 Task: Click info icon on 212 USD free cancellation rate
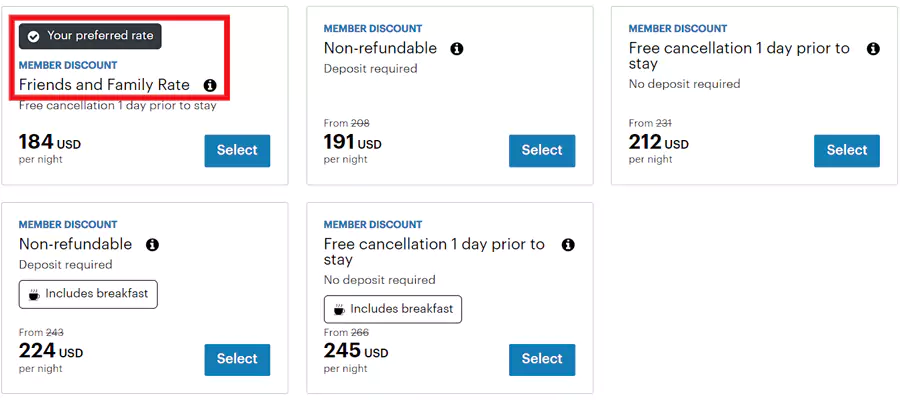click(x=873, y=49)
